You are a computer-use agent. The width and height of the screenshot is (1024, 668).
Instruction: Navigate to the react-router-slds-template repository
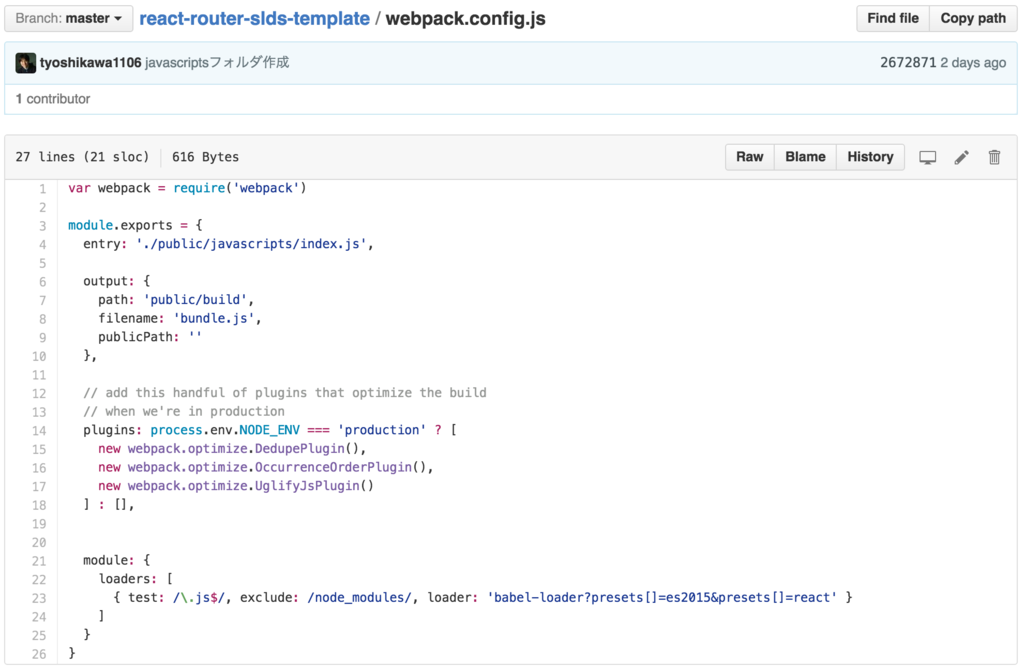tap(253, 18)
